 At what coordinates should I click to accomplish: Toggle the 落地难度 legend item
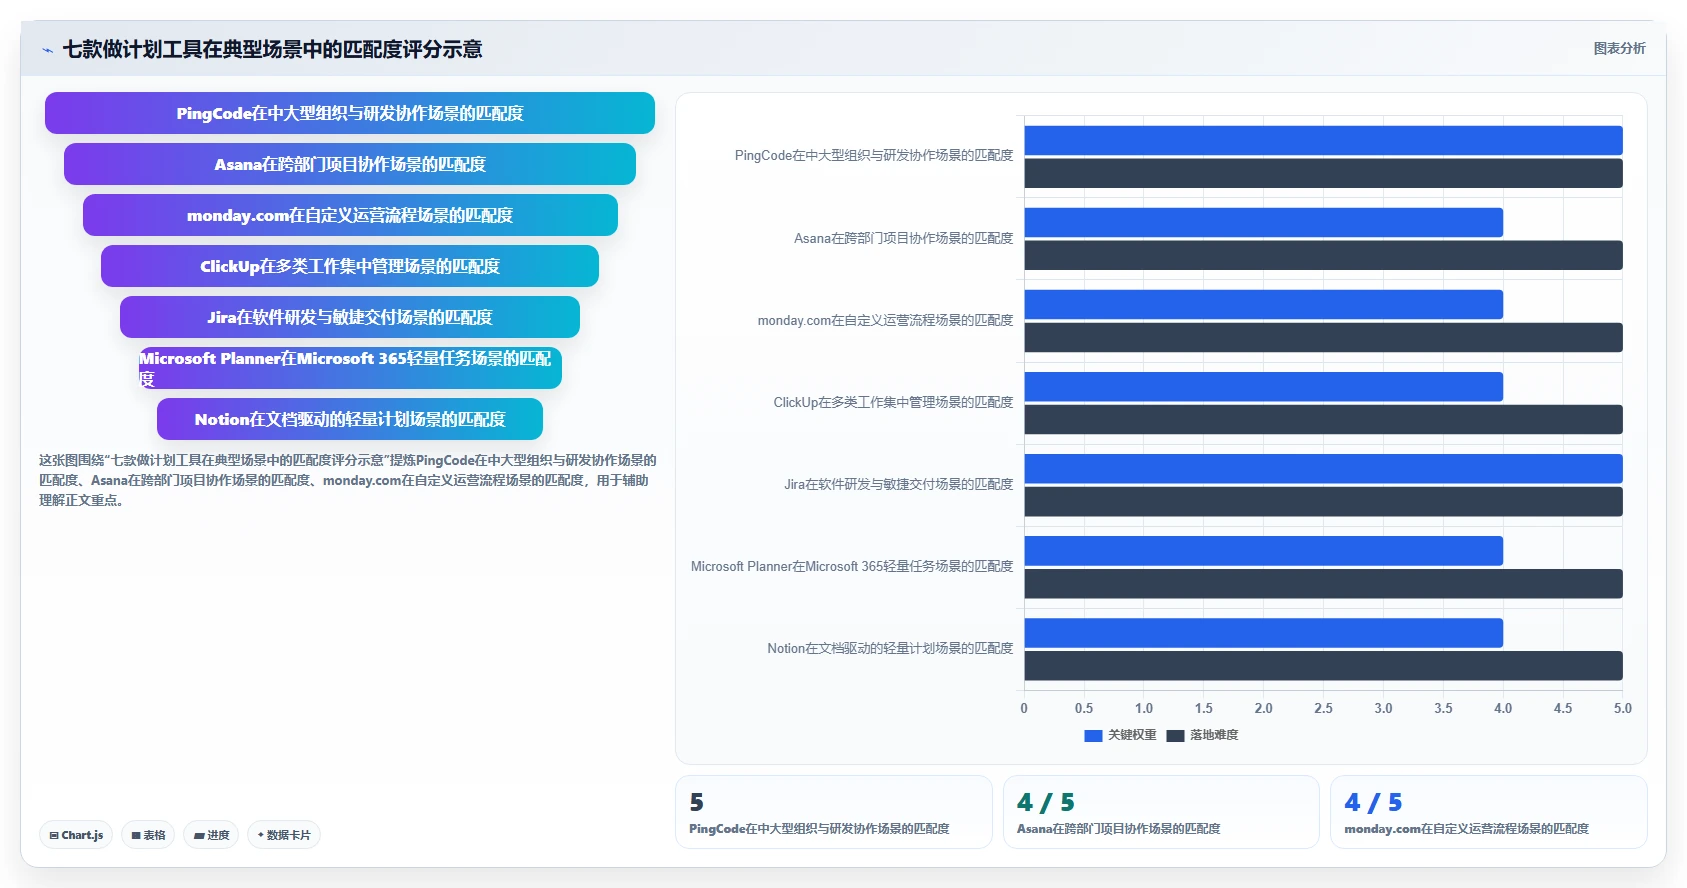click(x=1202, y=735)
